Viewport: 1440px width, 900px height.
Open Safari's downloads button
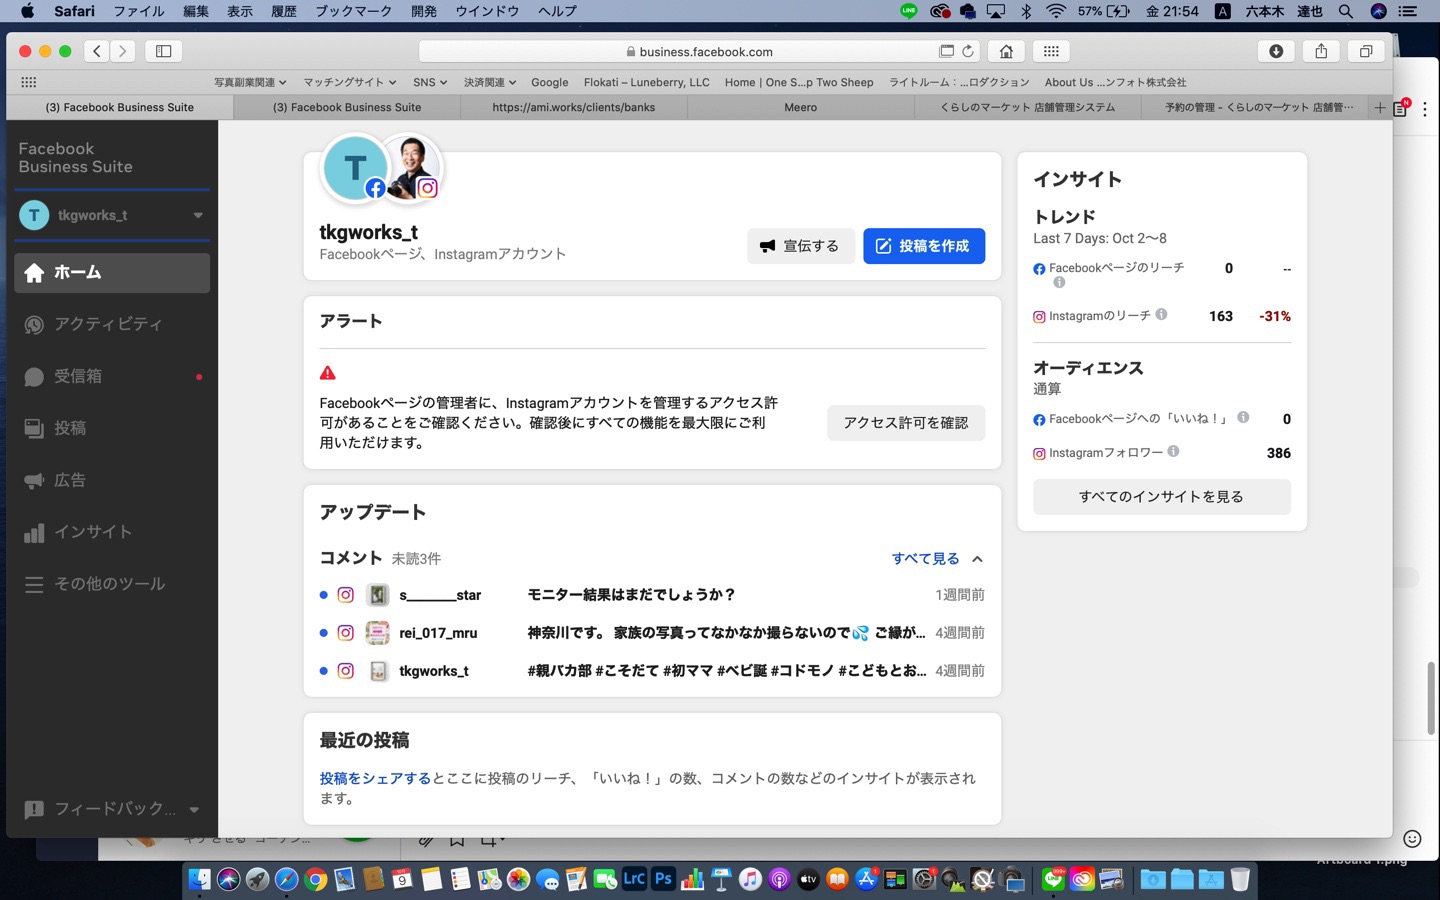pyautogui.click(x=1276, y=51)
